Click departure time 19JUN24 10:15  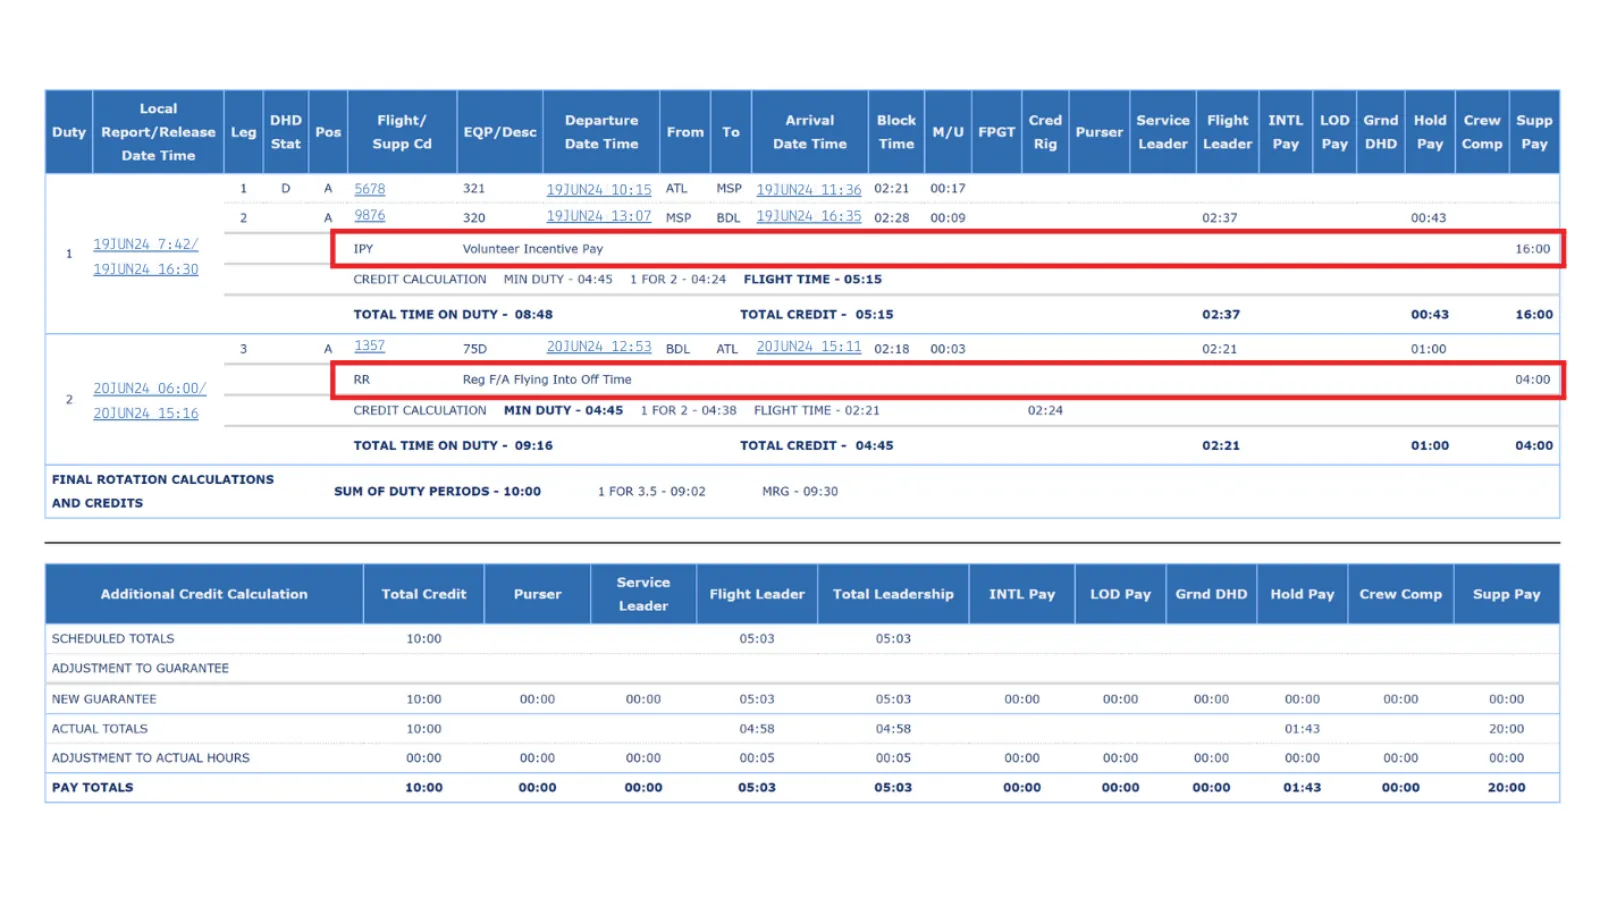pyautogui.click(x=598, y=189)
